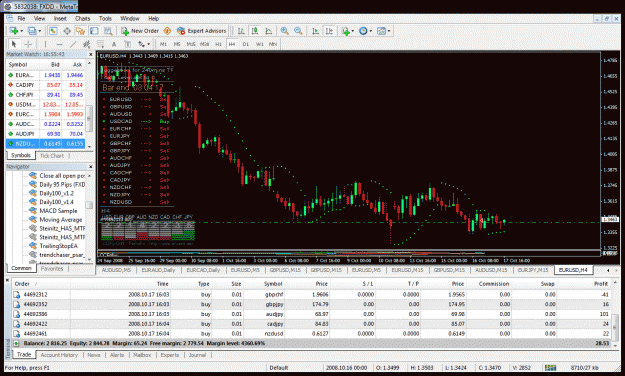Switch to EURJPY,M15 chart tab
This screenshot has width=625, height=376.
tap(533, 270)
